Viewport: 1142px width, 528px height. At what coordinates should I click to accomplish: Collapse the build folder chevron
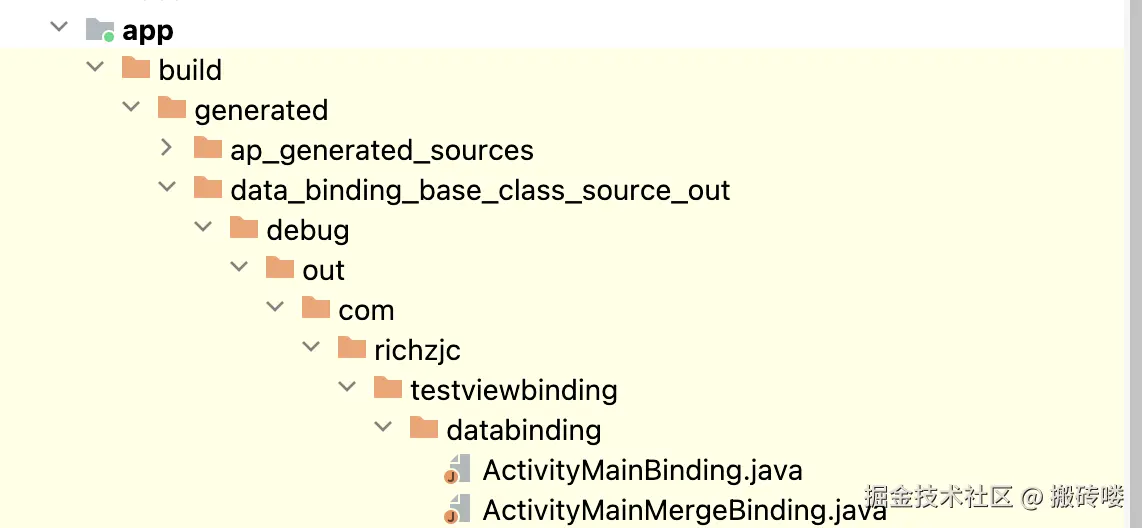[x=95, y=68]
